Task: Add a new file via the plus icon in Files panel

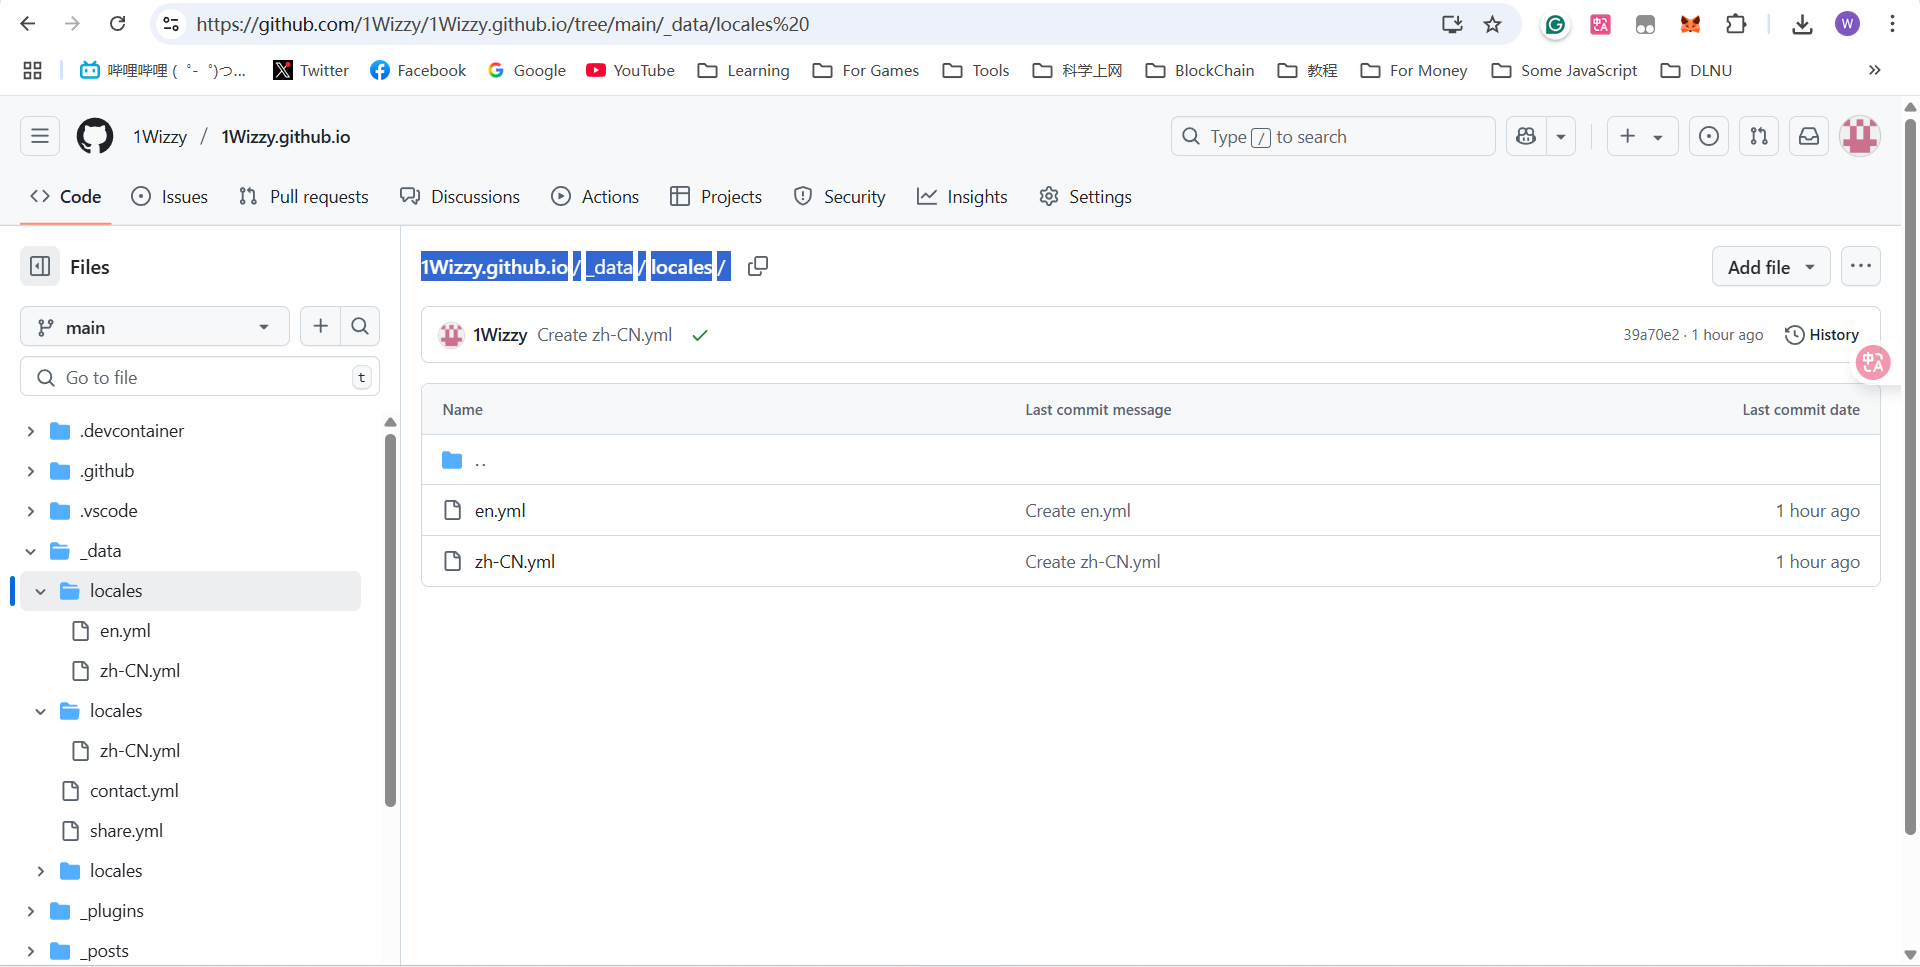Action: pos(320,326)
